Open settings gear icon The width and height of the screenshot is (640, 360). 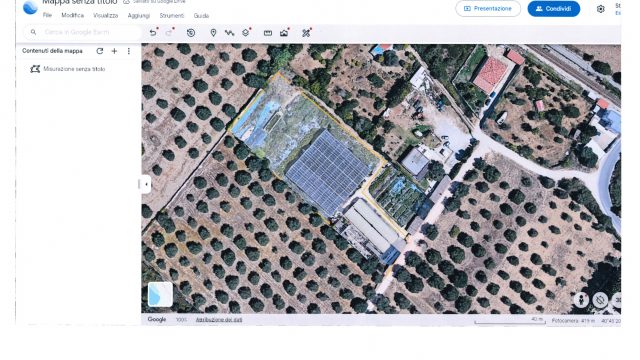tap(600, 9)
